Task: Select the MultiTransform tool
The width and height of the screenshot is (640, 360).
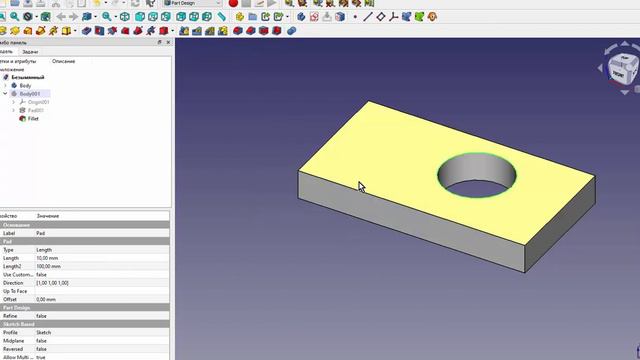Action: pyautogui.click(x=223, y=31)
